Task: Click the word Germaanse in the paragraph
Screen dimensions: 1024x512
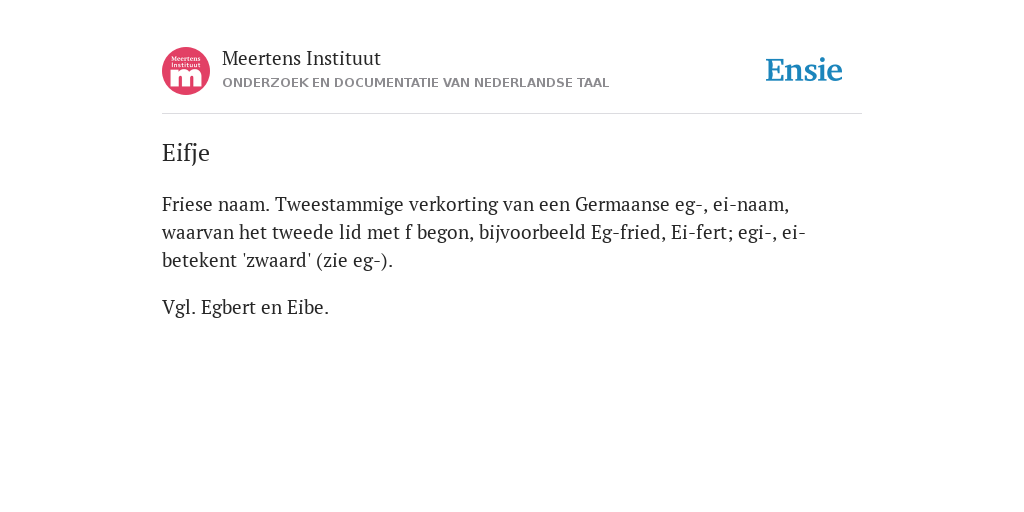Action: pyautogui.click(x=622, y=204)
